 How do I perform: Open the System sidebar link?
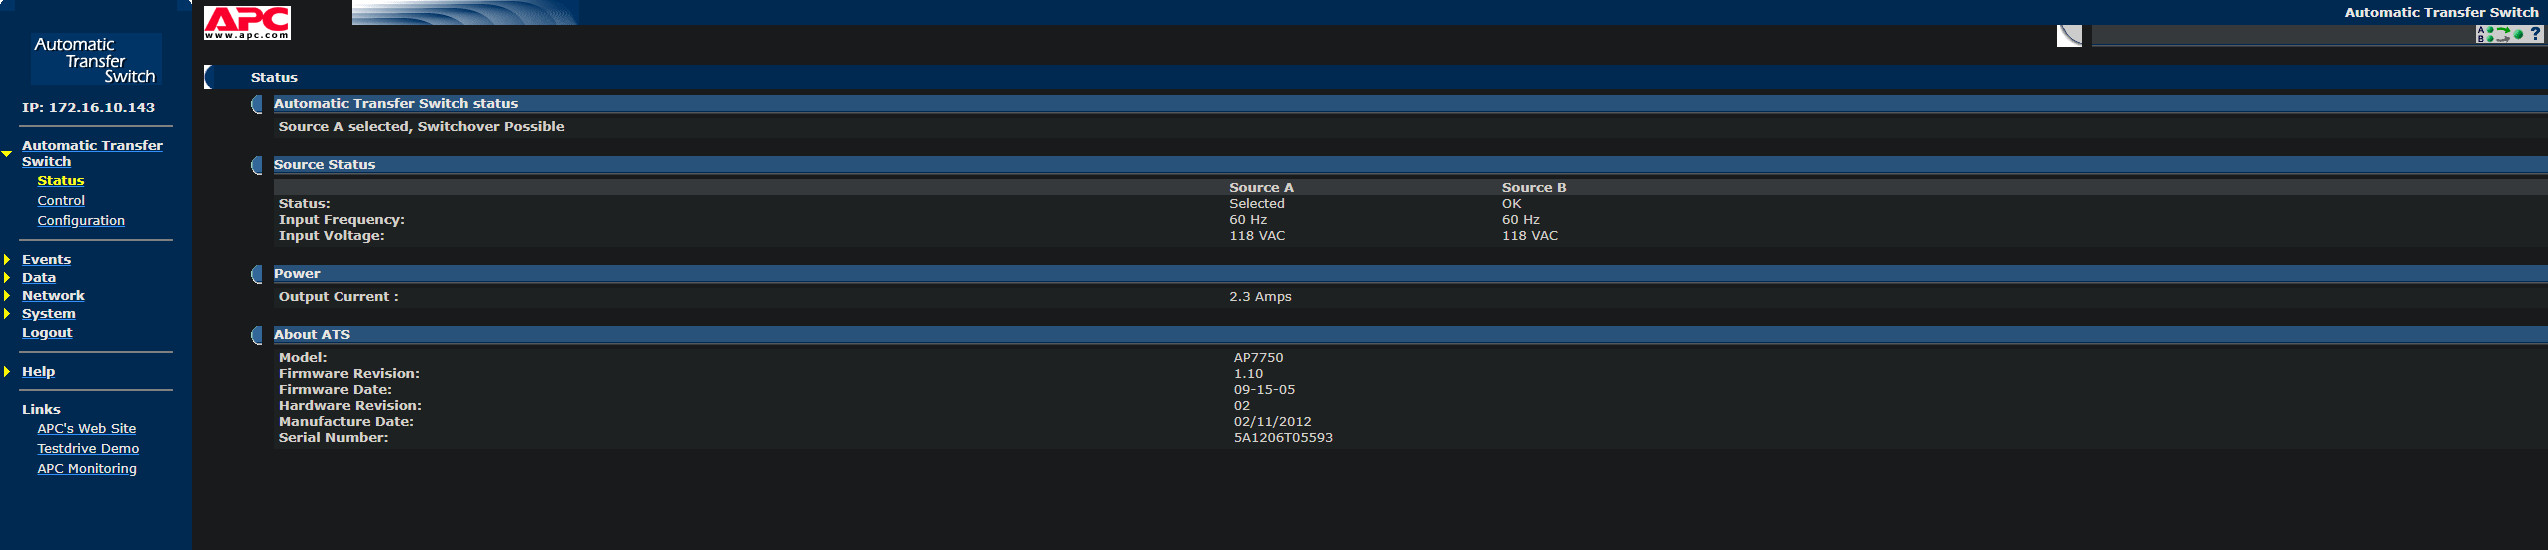[x=48, y=314]
